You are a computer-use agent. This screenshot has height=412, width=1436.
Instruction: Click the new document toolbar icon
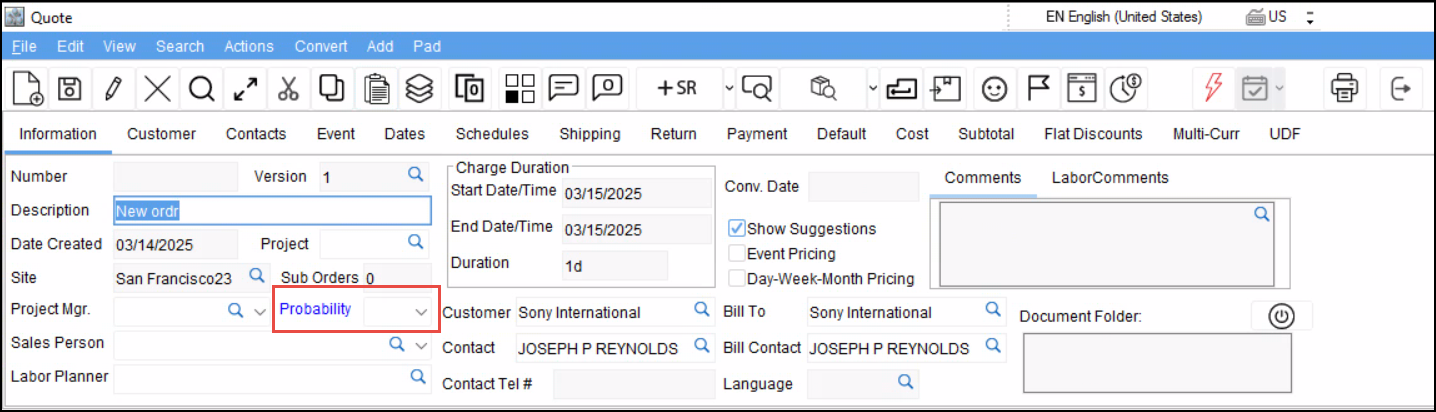[28, 89]
